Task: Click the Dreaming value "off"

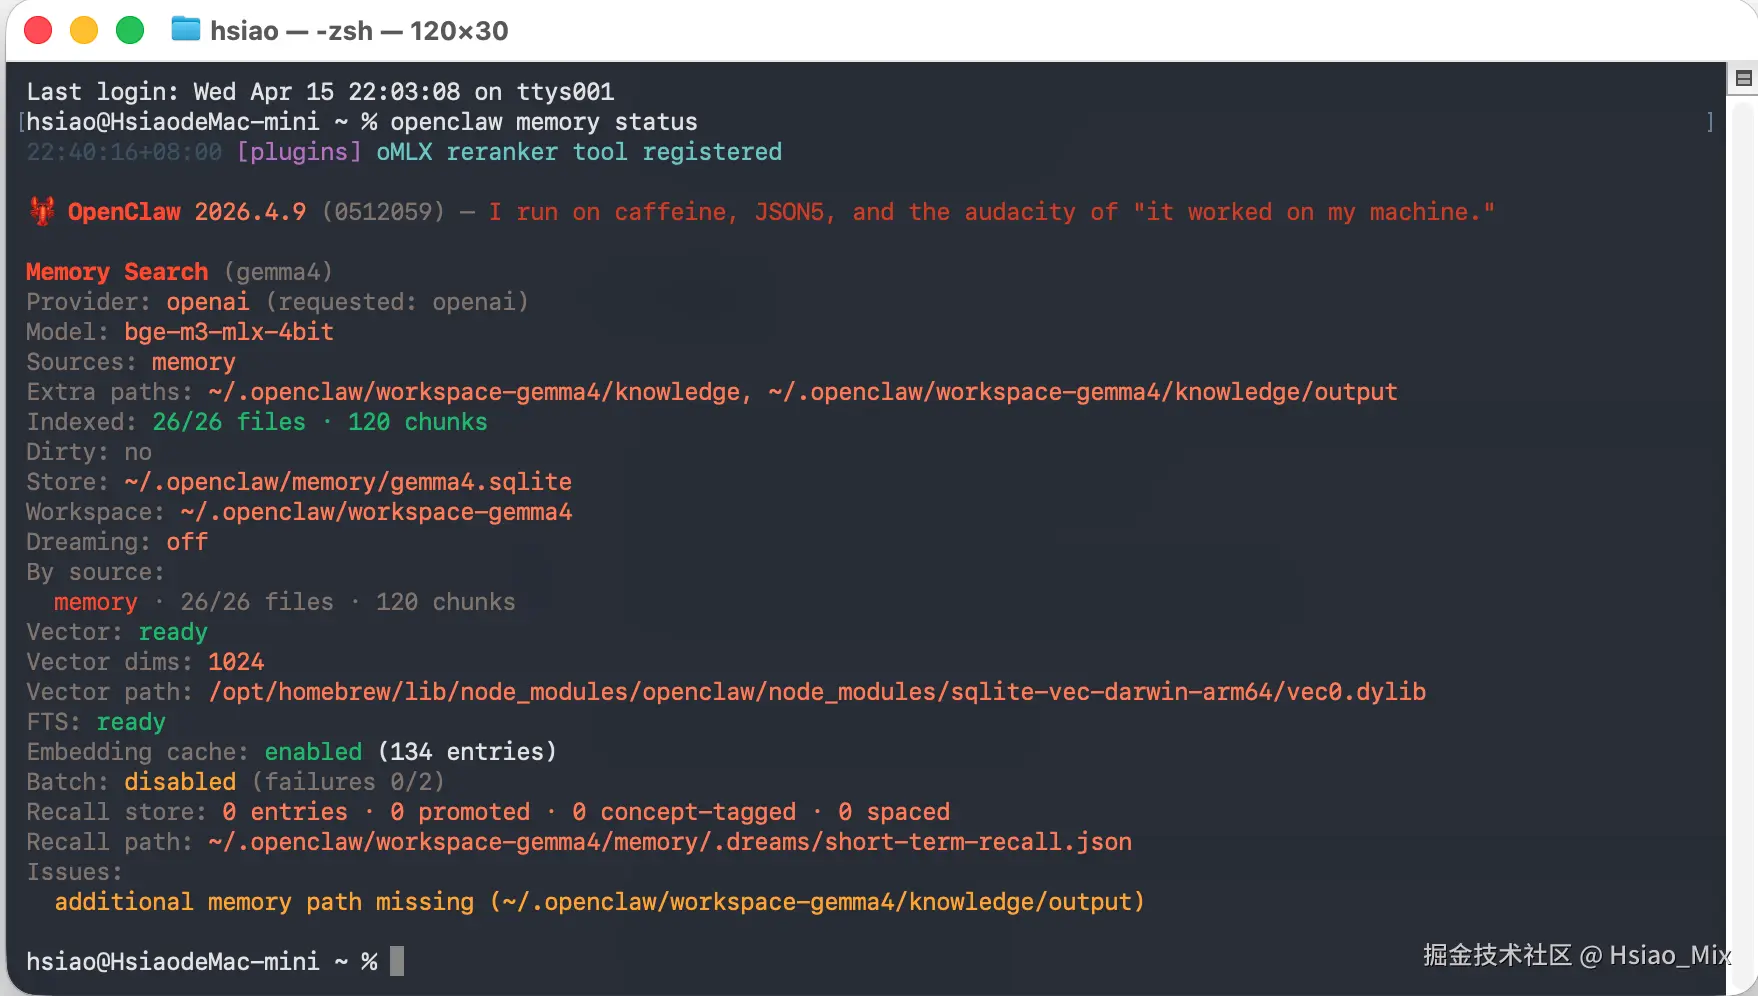Action: coord(187,542)
